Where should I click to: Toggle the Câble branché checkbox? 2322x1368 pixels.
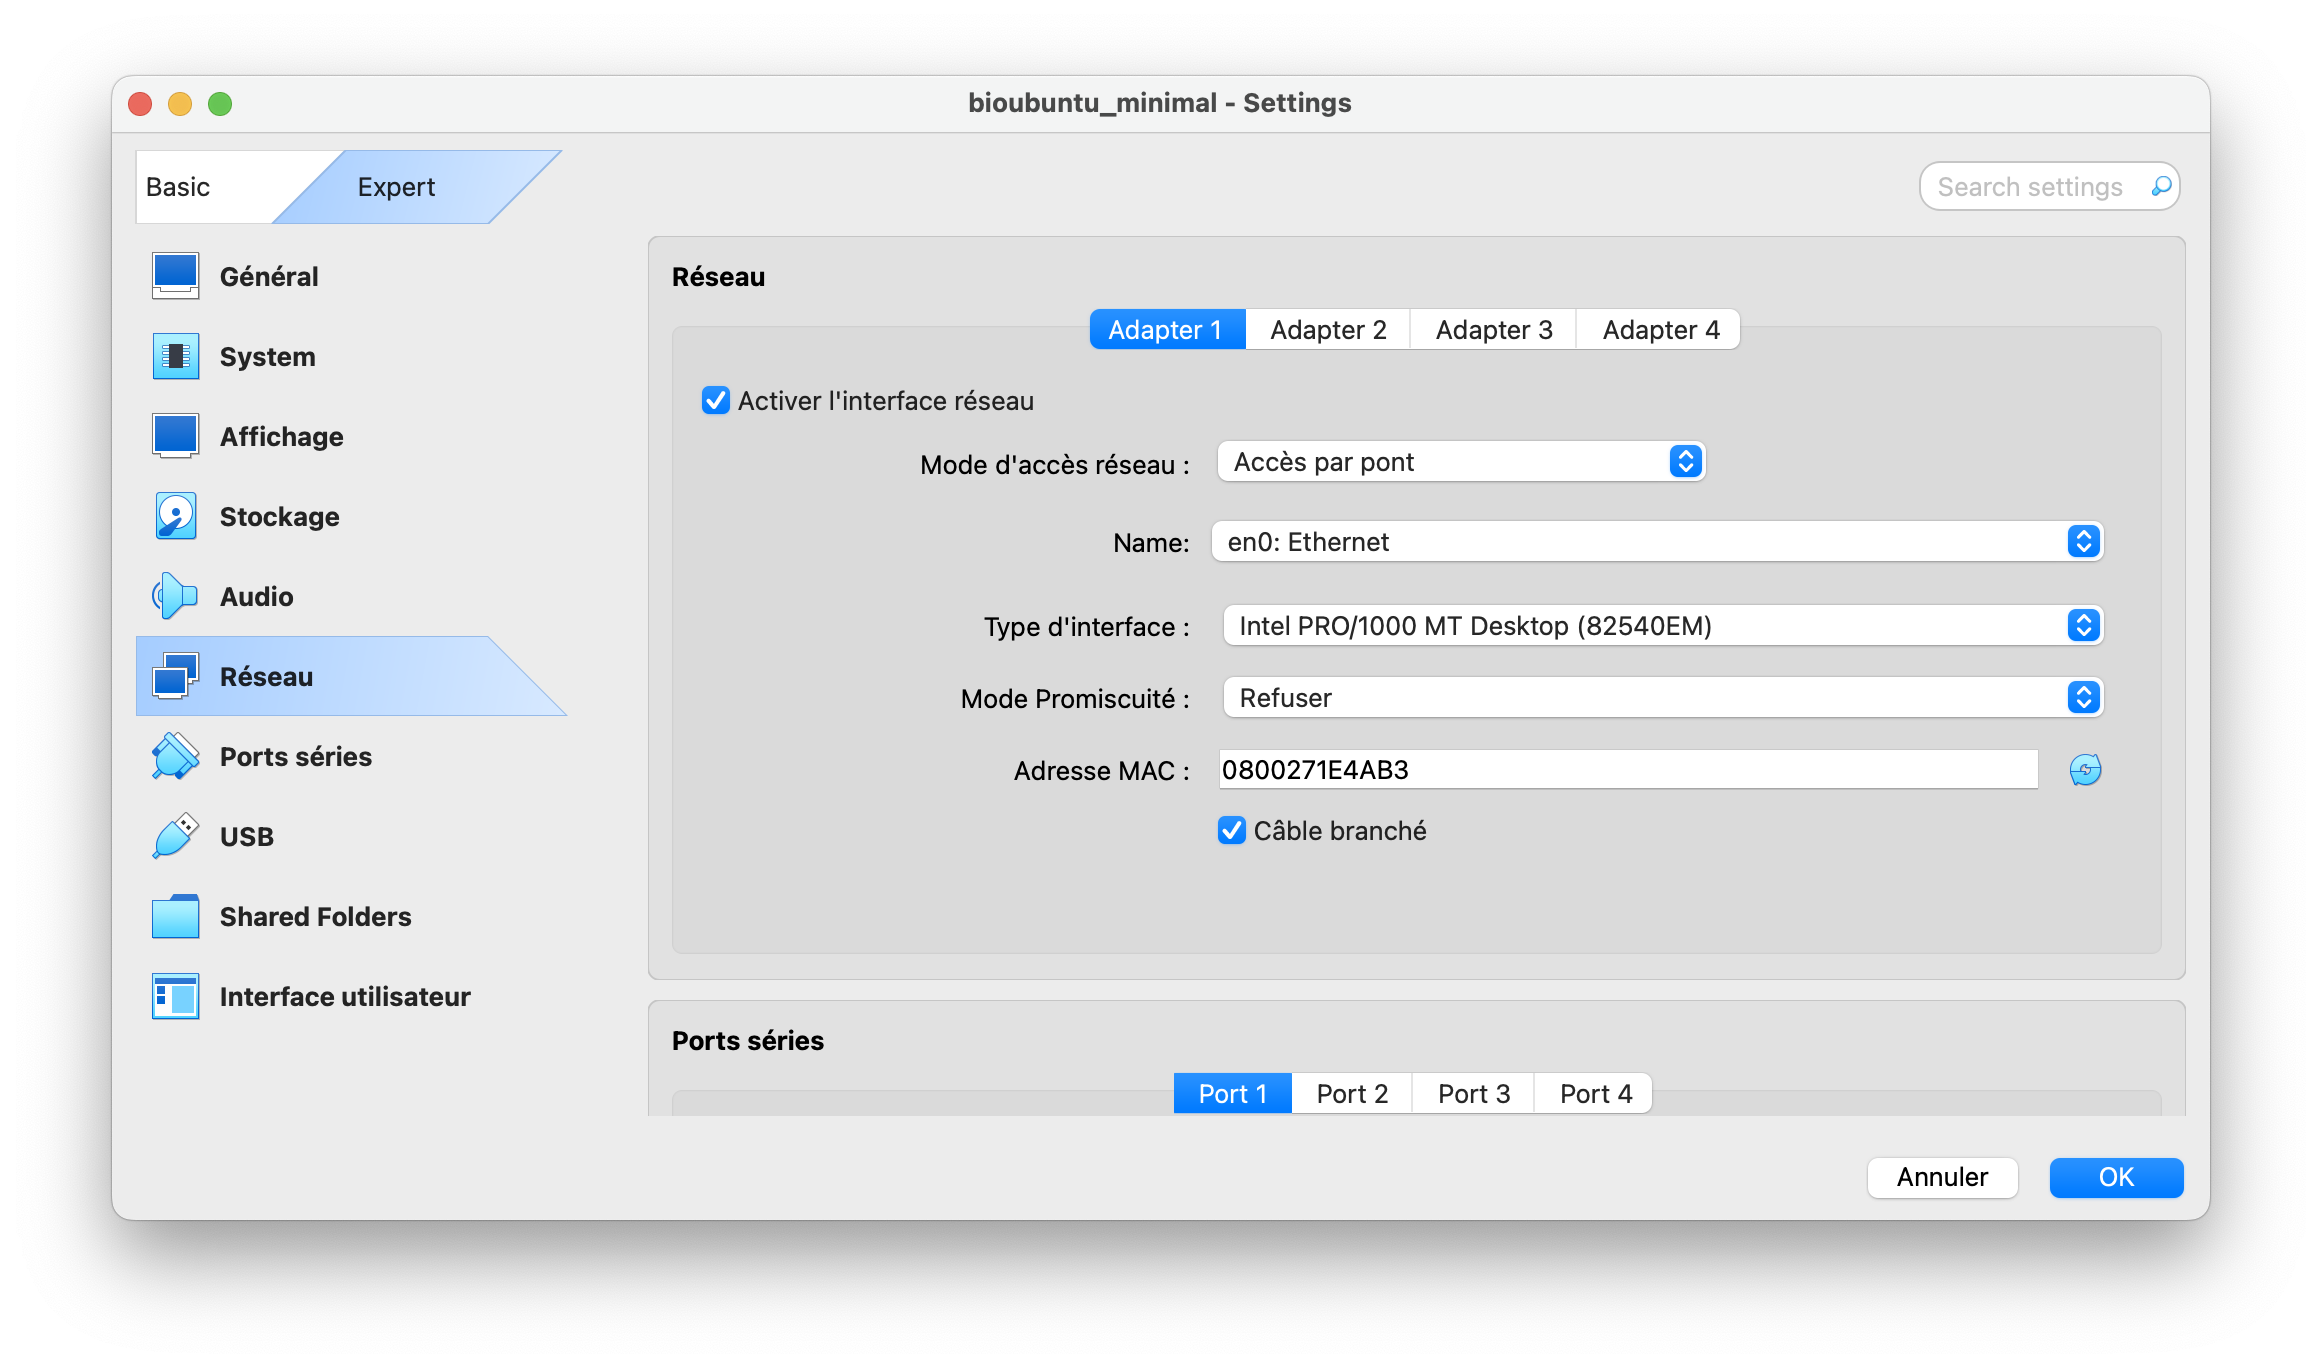1232,831
